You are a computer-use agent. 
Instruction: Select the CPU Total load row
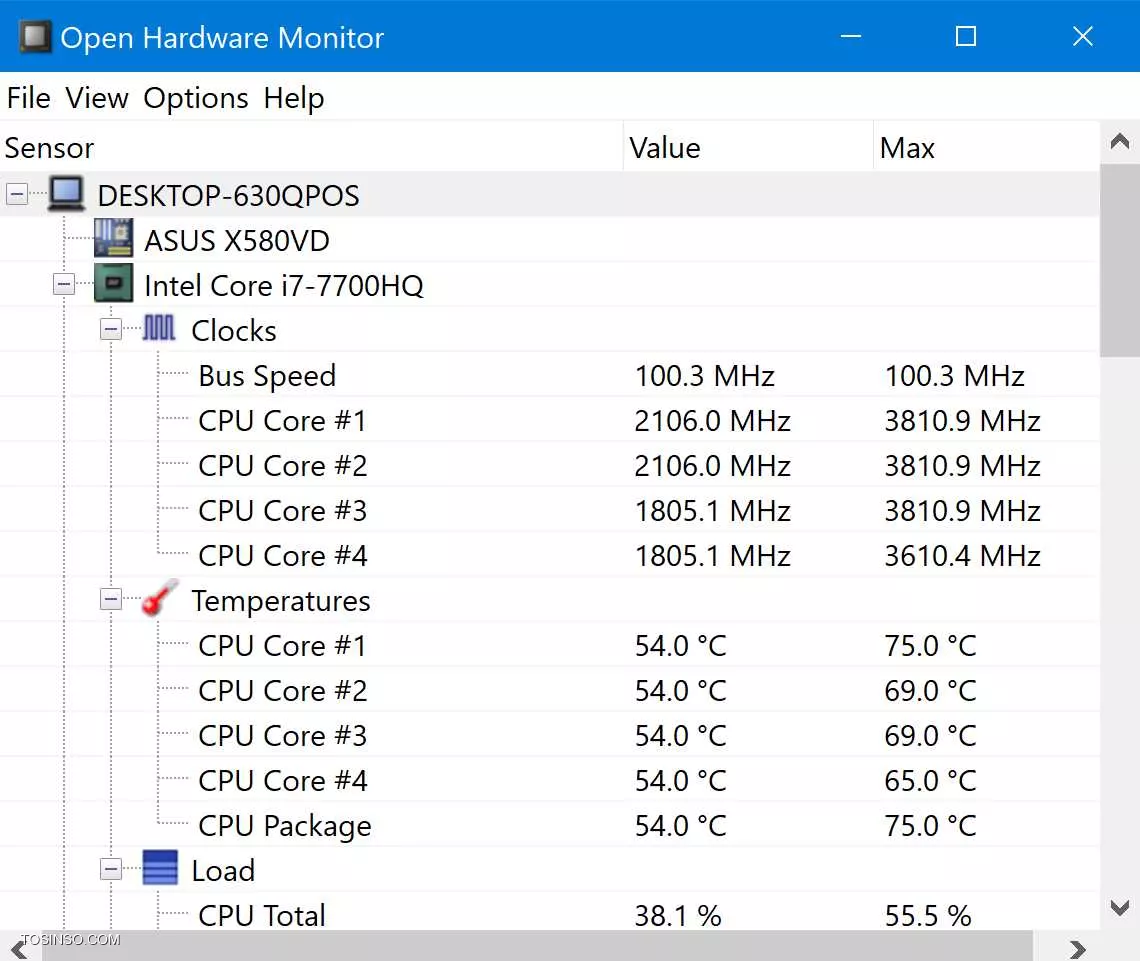pos(550,914)
